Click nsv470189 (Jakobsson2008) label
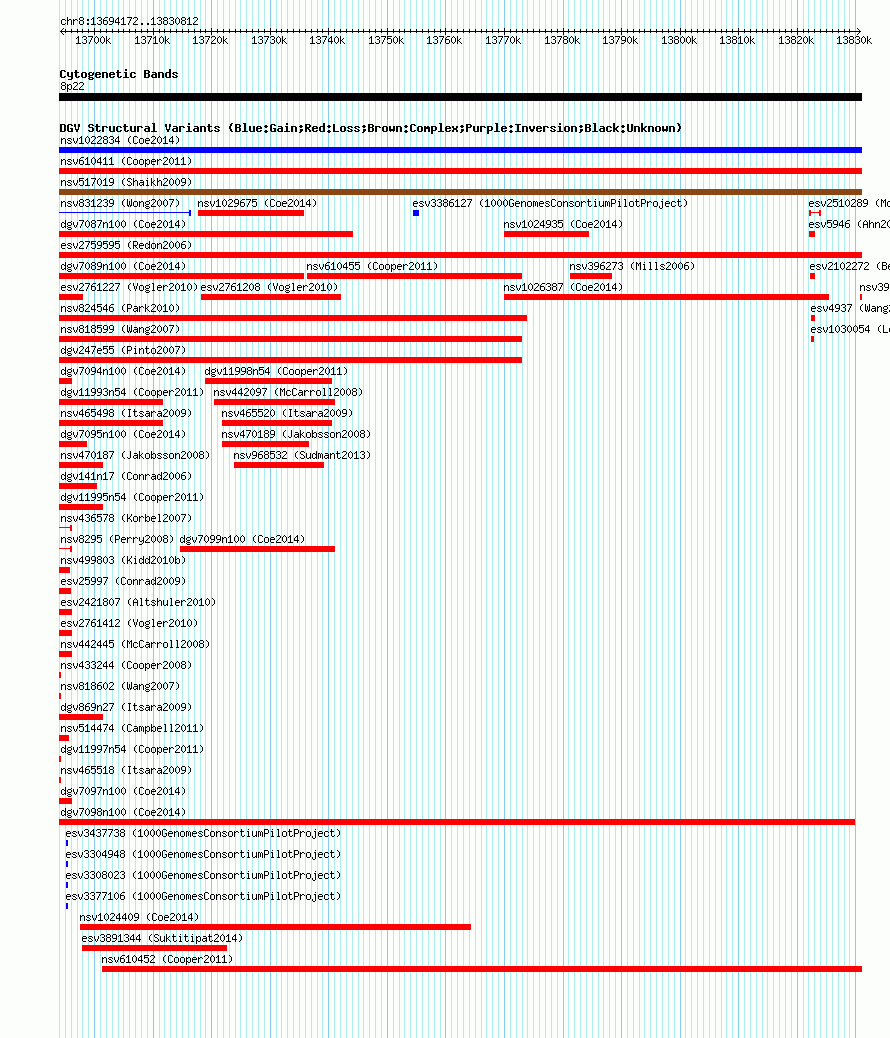890x1038 pixels. [x=296, y=434]
